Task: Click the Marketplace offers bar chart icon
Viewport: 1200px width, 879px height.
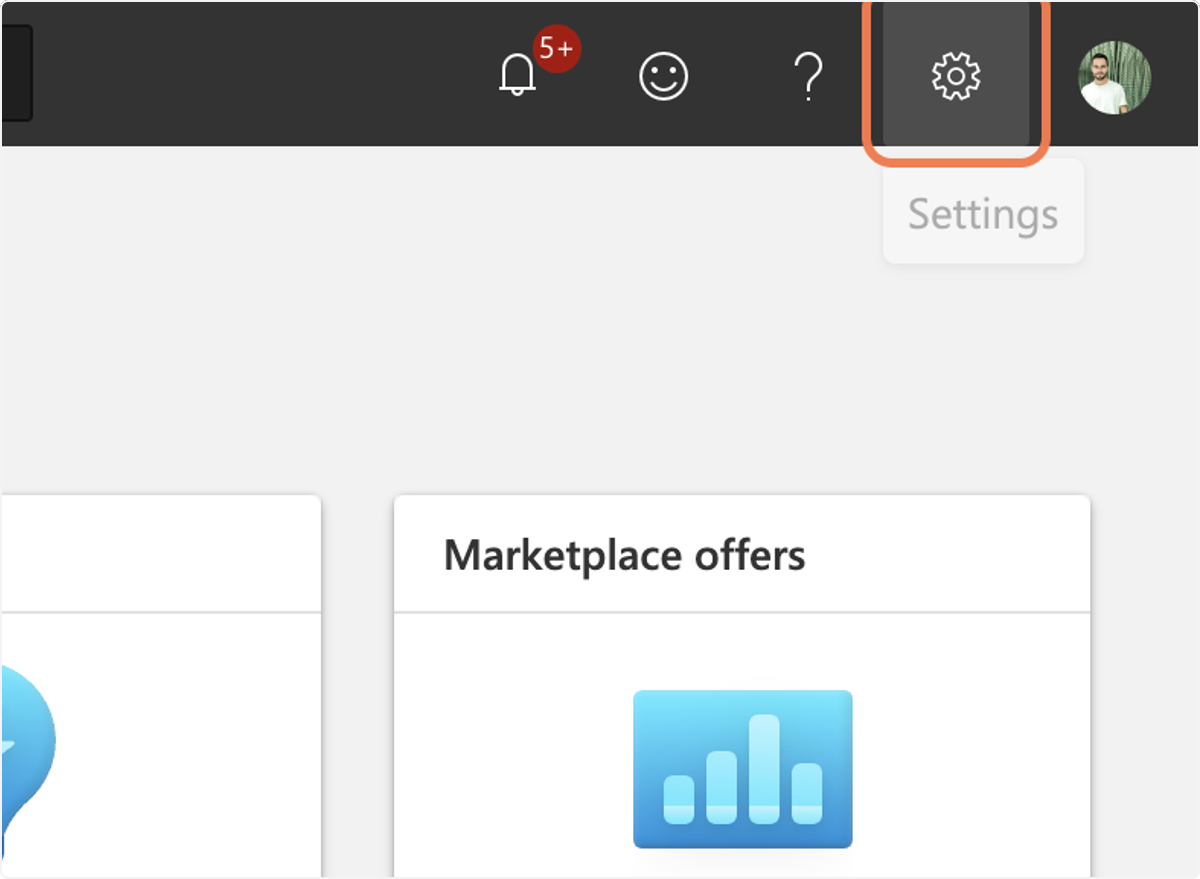Action: coord(743,769)
